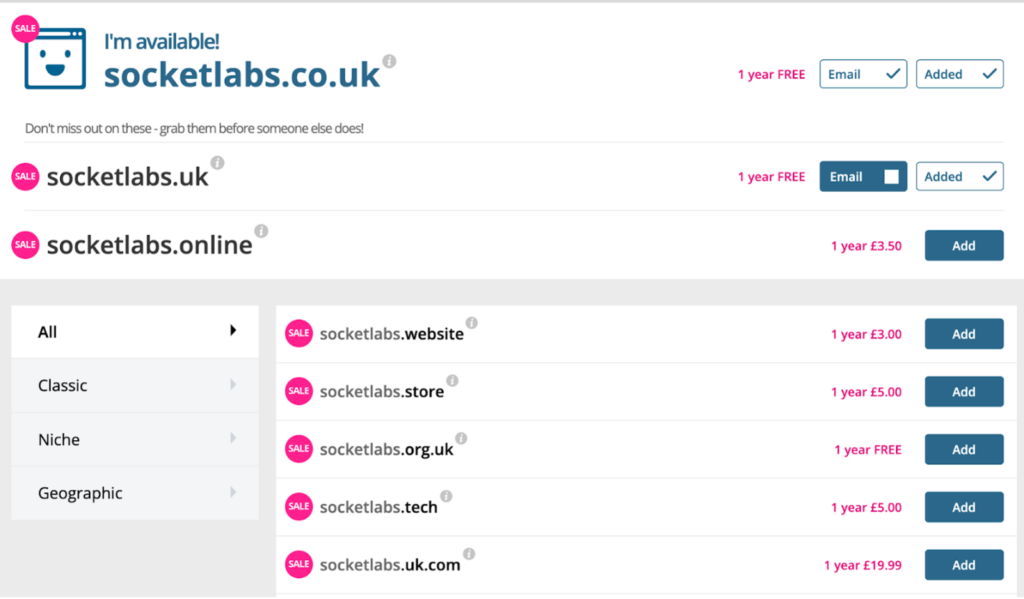
Task: Click info icon next to socketlabs.uk
Action: click(x=217, y=163)
